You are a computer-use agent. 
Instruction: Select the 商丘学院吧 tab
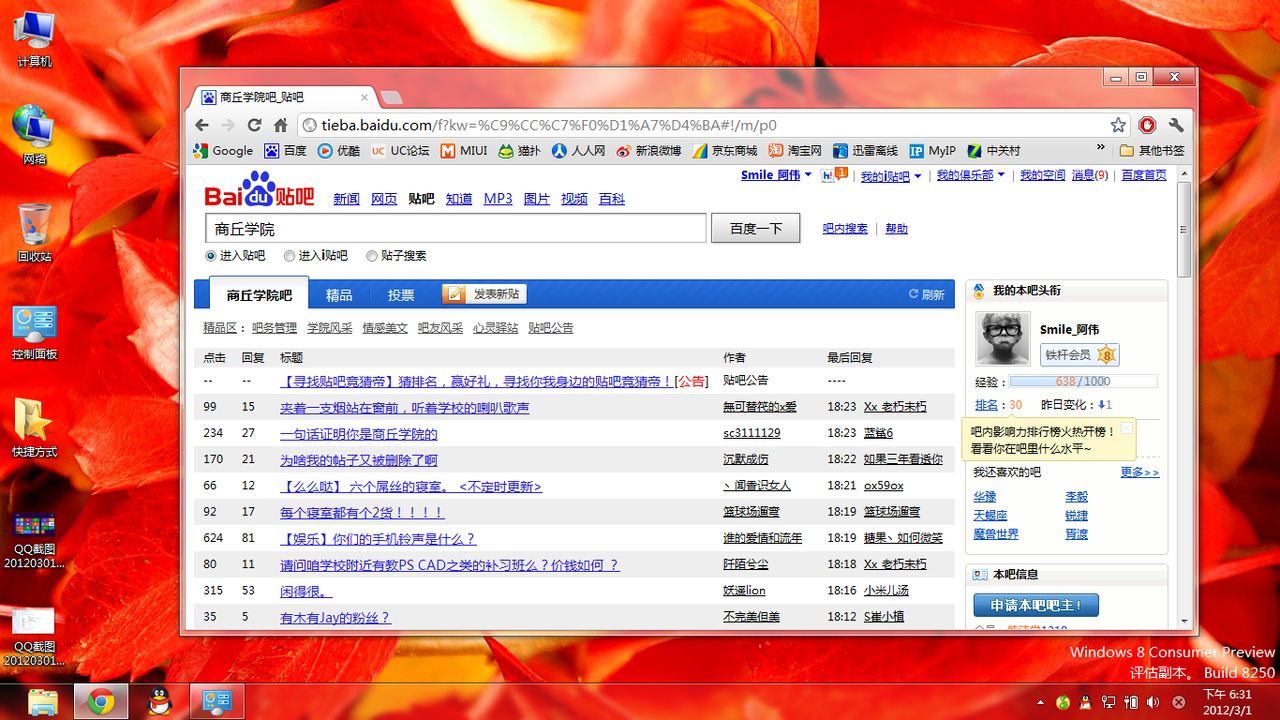[x=259, y=294]
